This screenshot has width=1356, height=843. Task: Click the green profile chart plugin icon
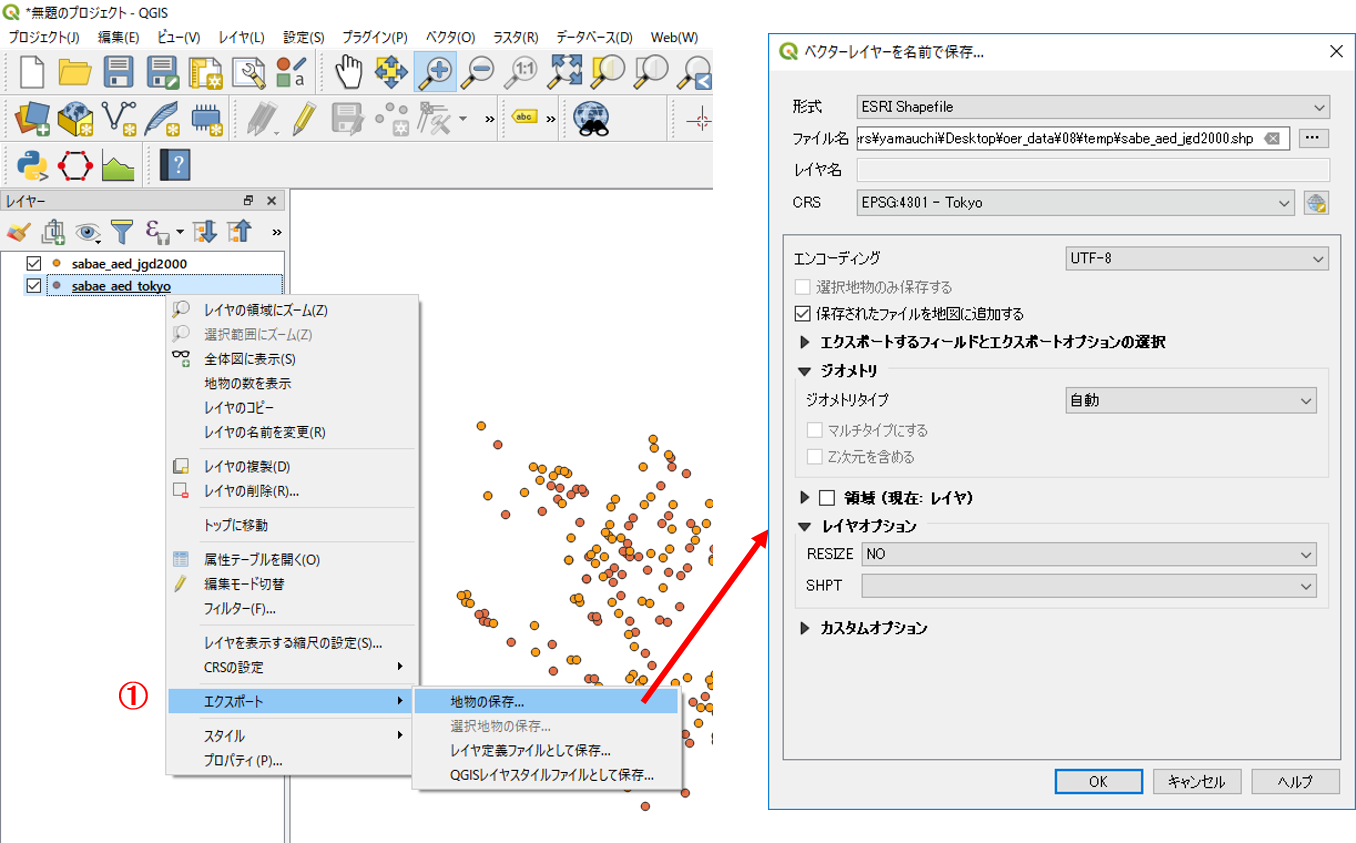[x=118, y=165]
